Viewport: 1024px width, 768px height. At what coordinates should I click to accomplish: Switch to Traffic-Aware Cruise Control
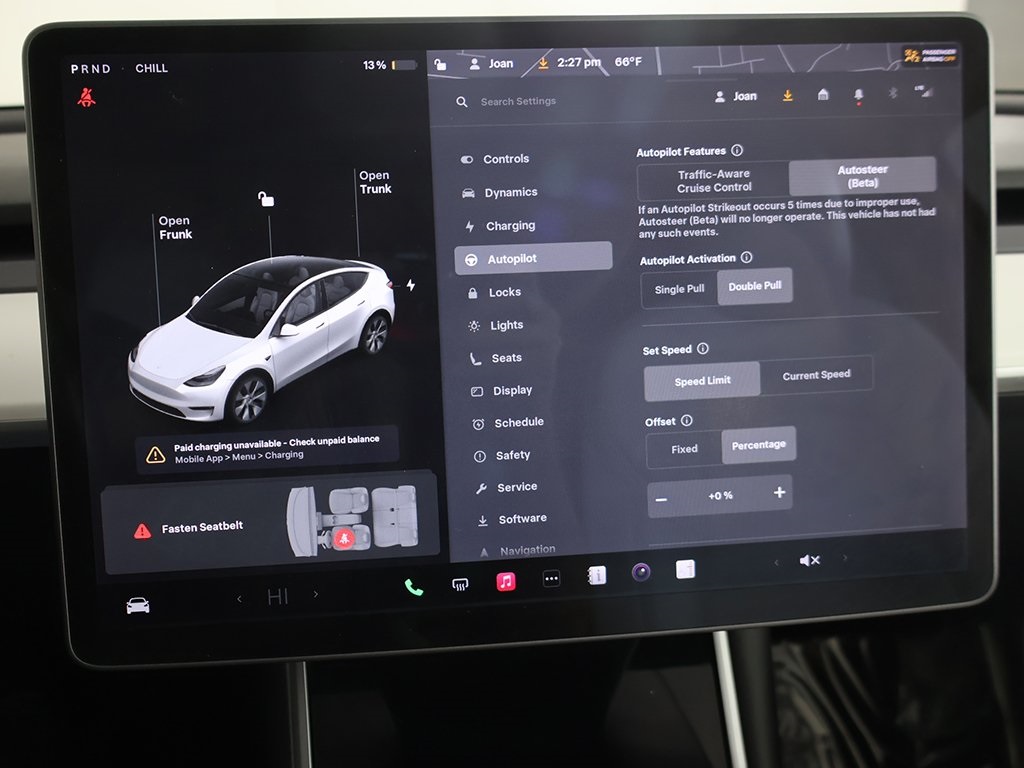pyautogui.click(x=713, y=180)
